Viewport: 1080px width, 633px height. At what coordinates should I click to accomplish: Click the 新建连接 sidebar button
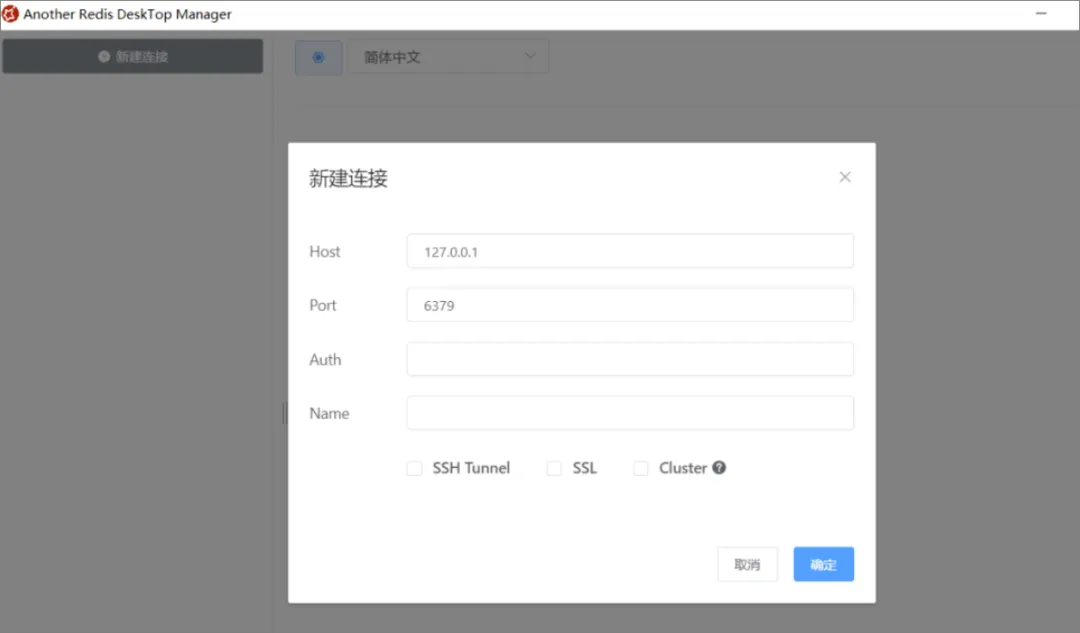pyautogui.click(x=132, y=56)
